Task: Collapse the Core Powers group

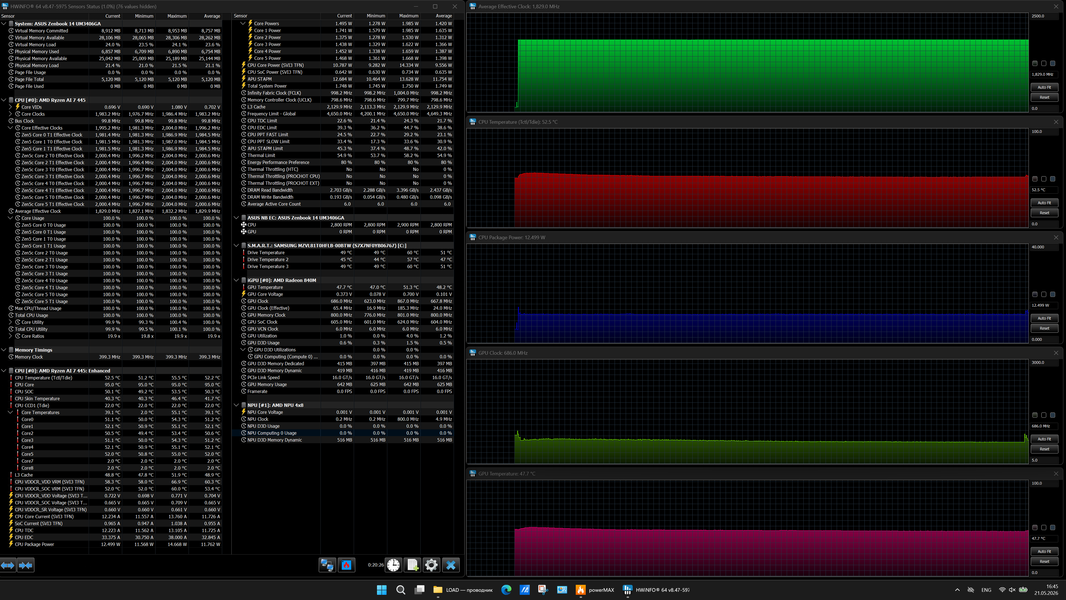Action: click(x=243, y=24)
